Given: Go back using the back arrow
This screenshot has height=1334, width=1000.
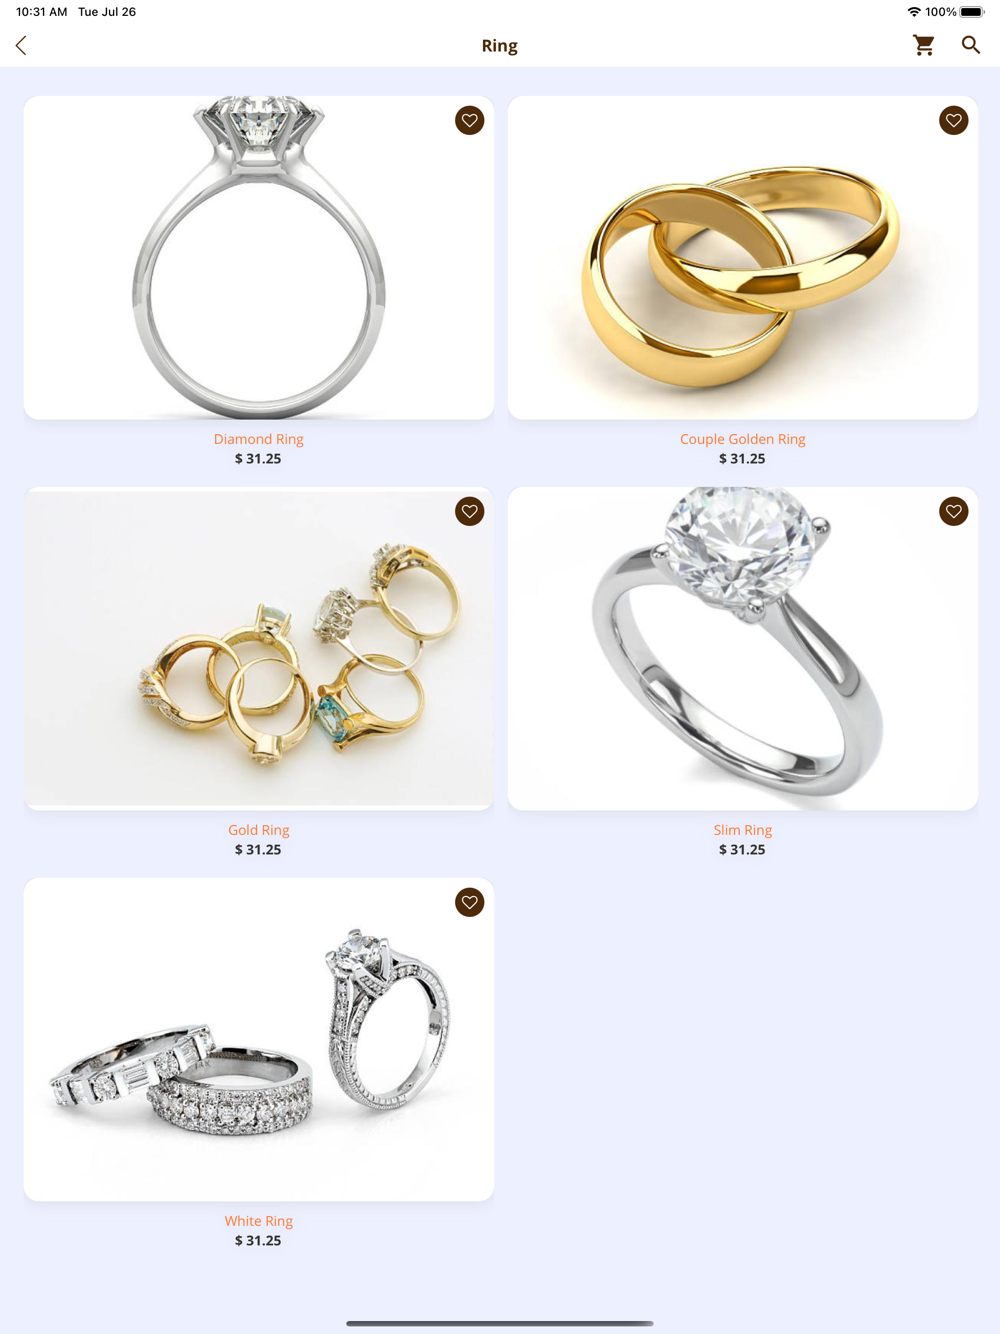Looking at the screenshot, I should (x=21, y=45).
